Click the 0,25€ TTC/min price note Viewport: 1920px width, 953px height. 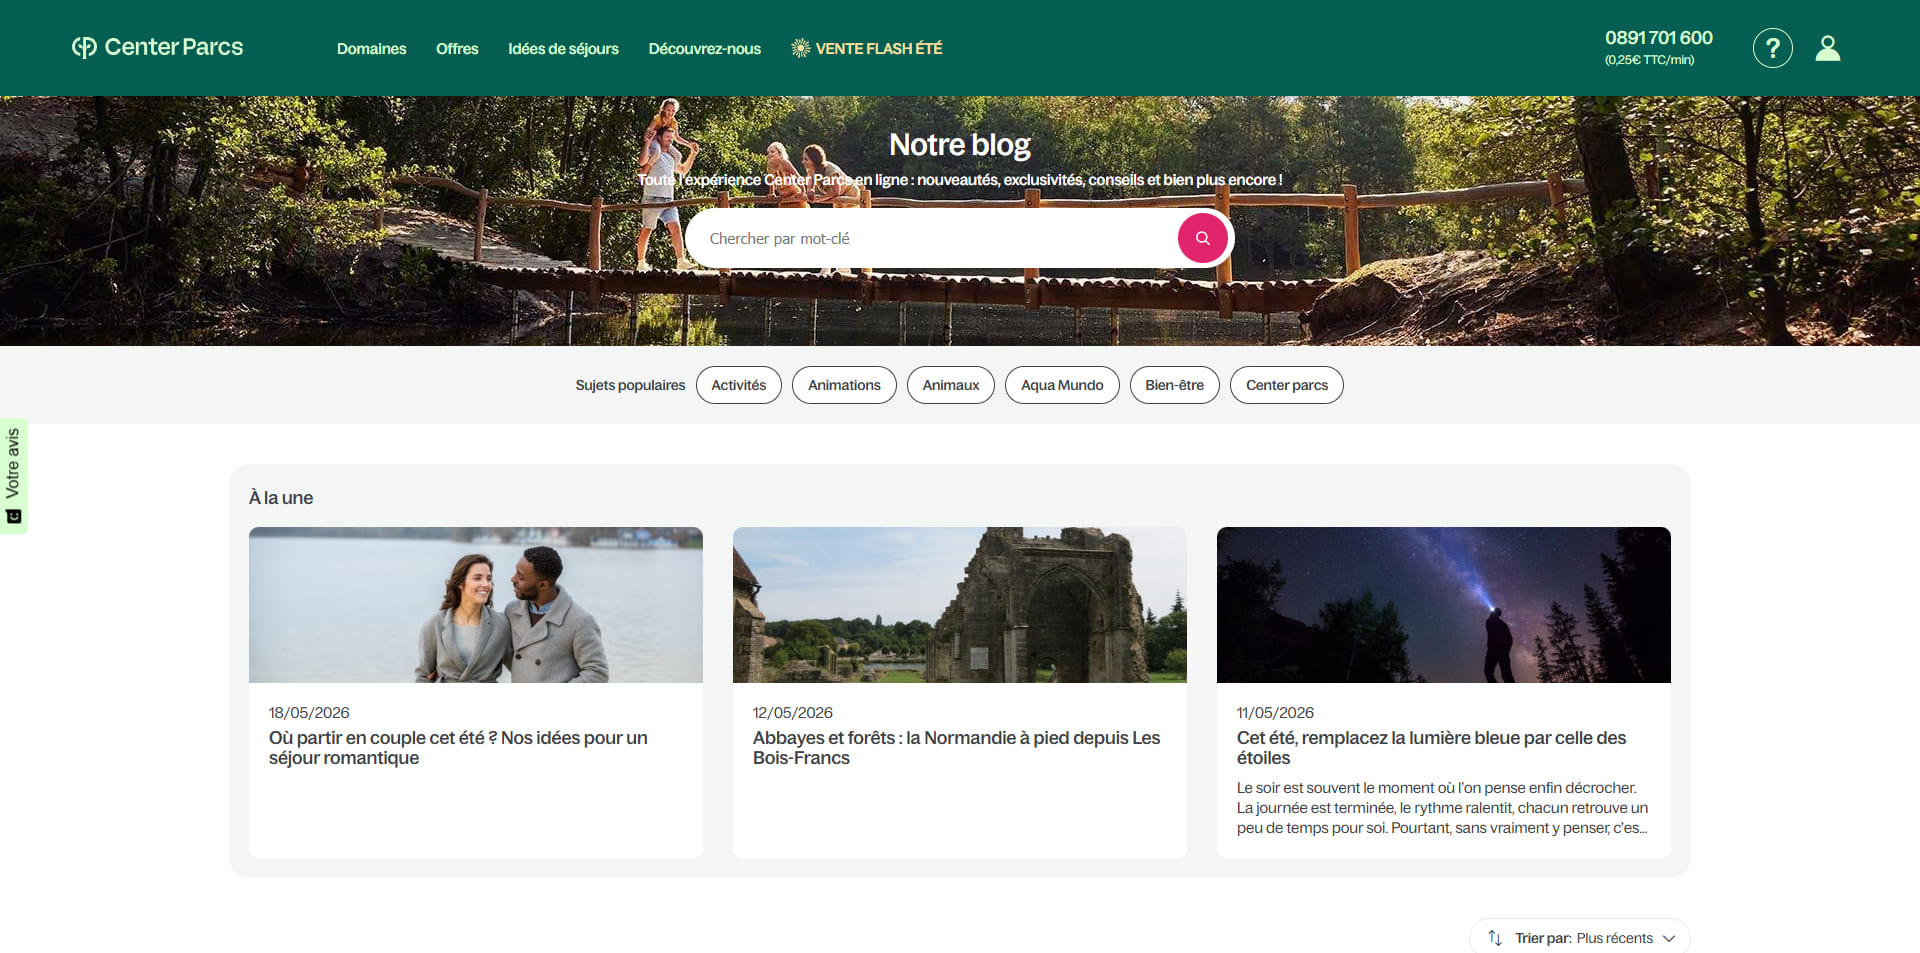(1649, 60)
